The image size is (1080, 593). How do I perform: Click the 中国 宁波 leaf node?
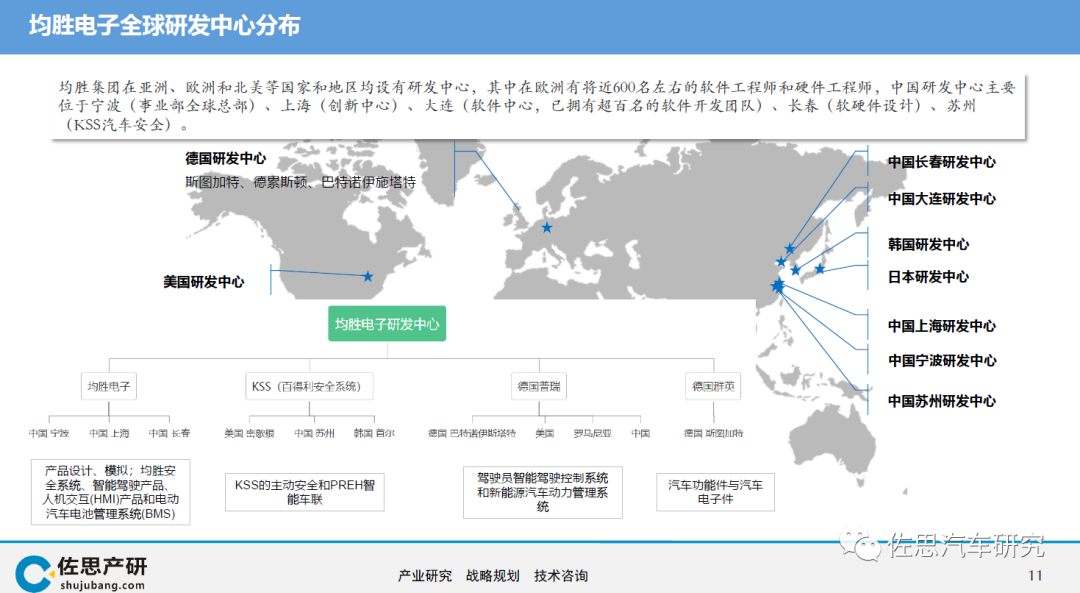click(49, 433)
